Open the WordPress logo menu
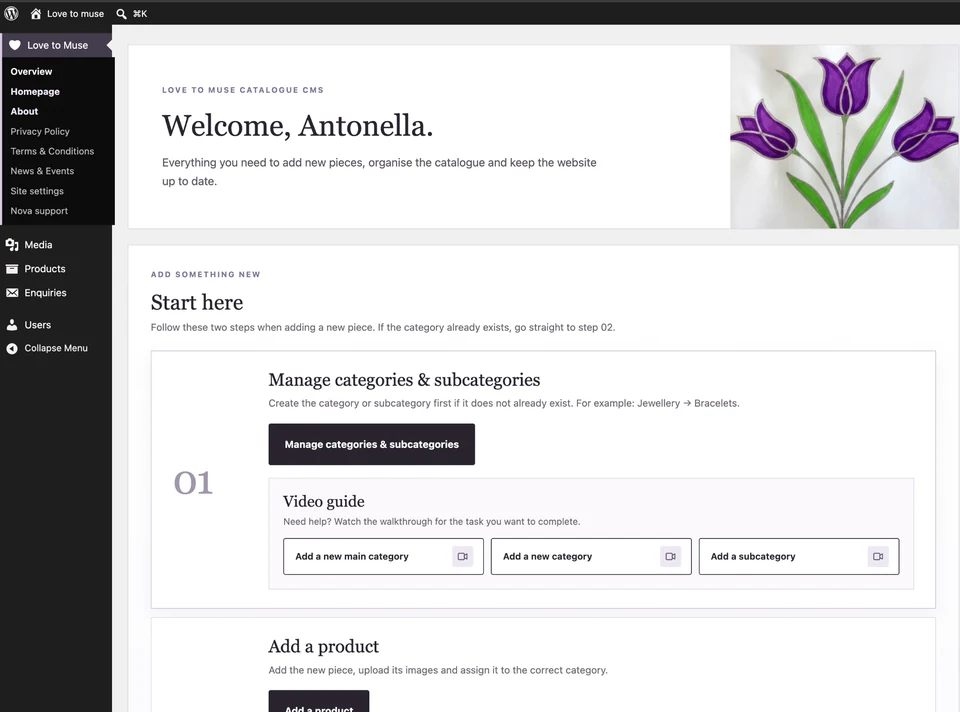Viewport: 960px width, 712px height. (x=12, y=13)
